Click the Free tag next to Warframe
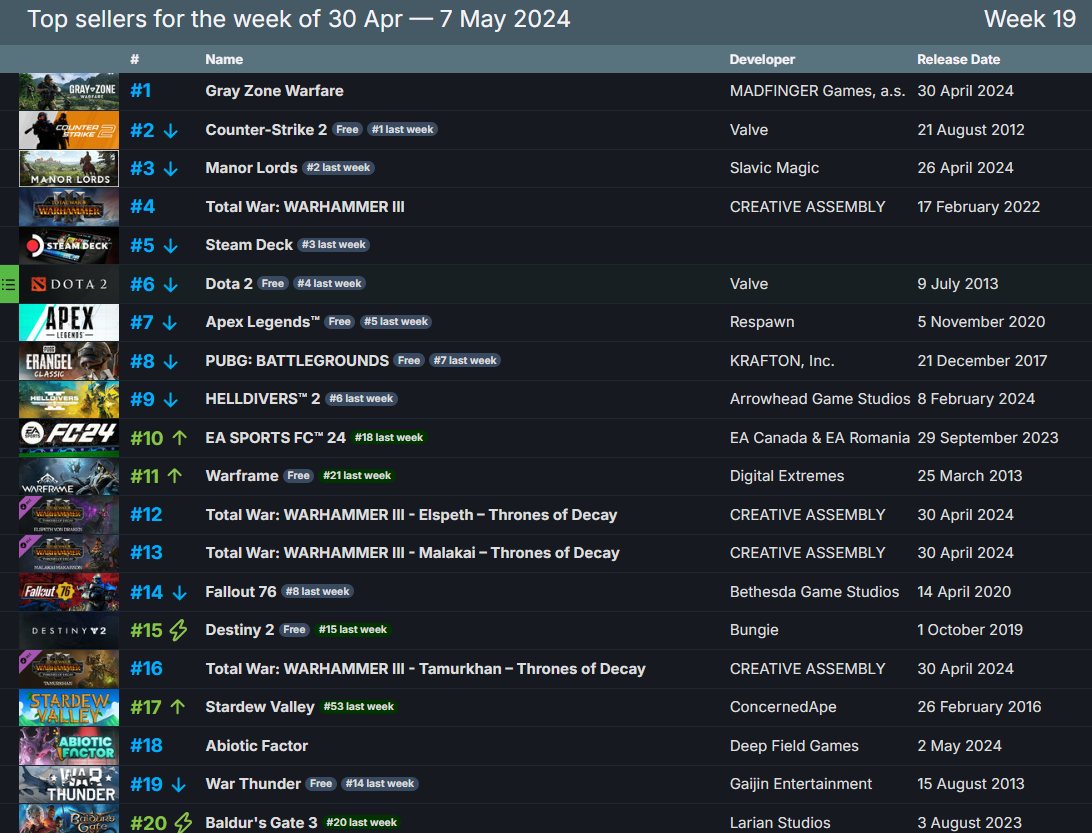Viewport: 1092px width, 833px height. pyautogui.click(x=298, y=476)
